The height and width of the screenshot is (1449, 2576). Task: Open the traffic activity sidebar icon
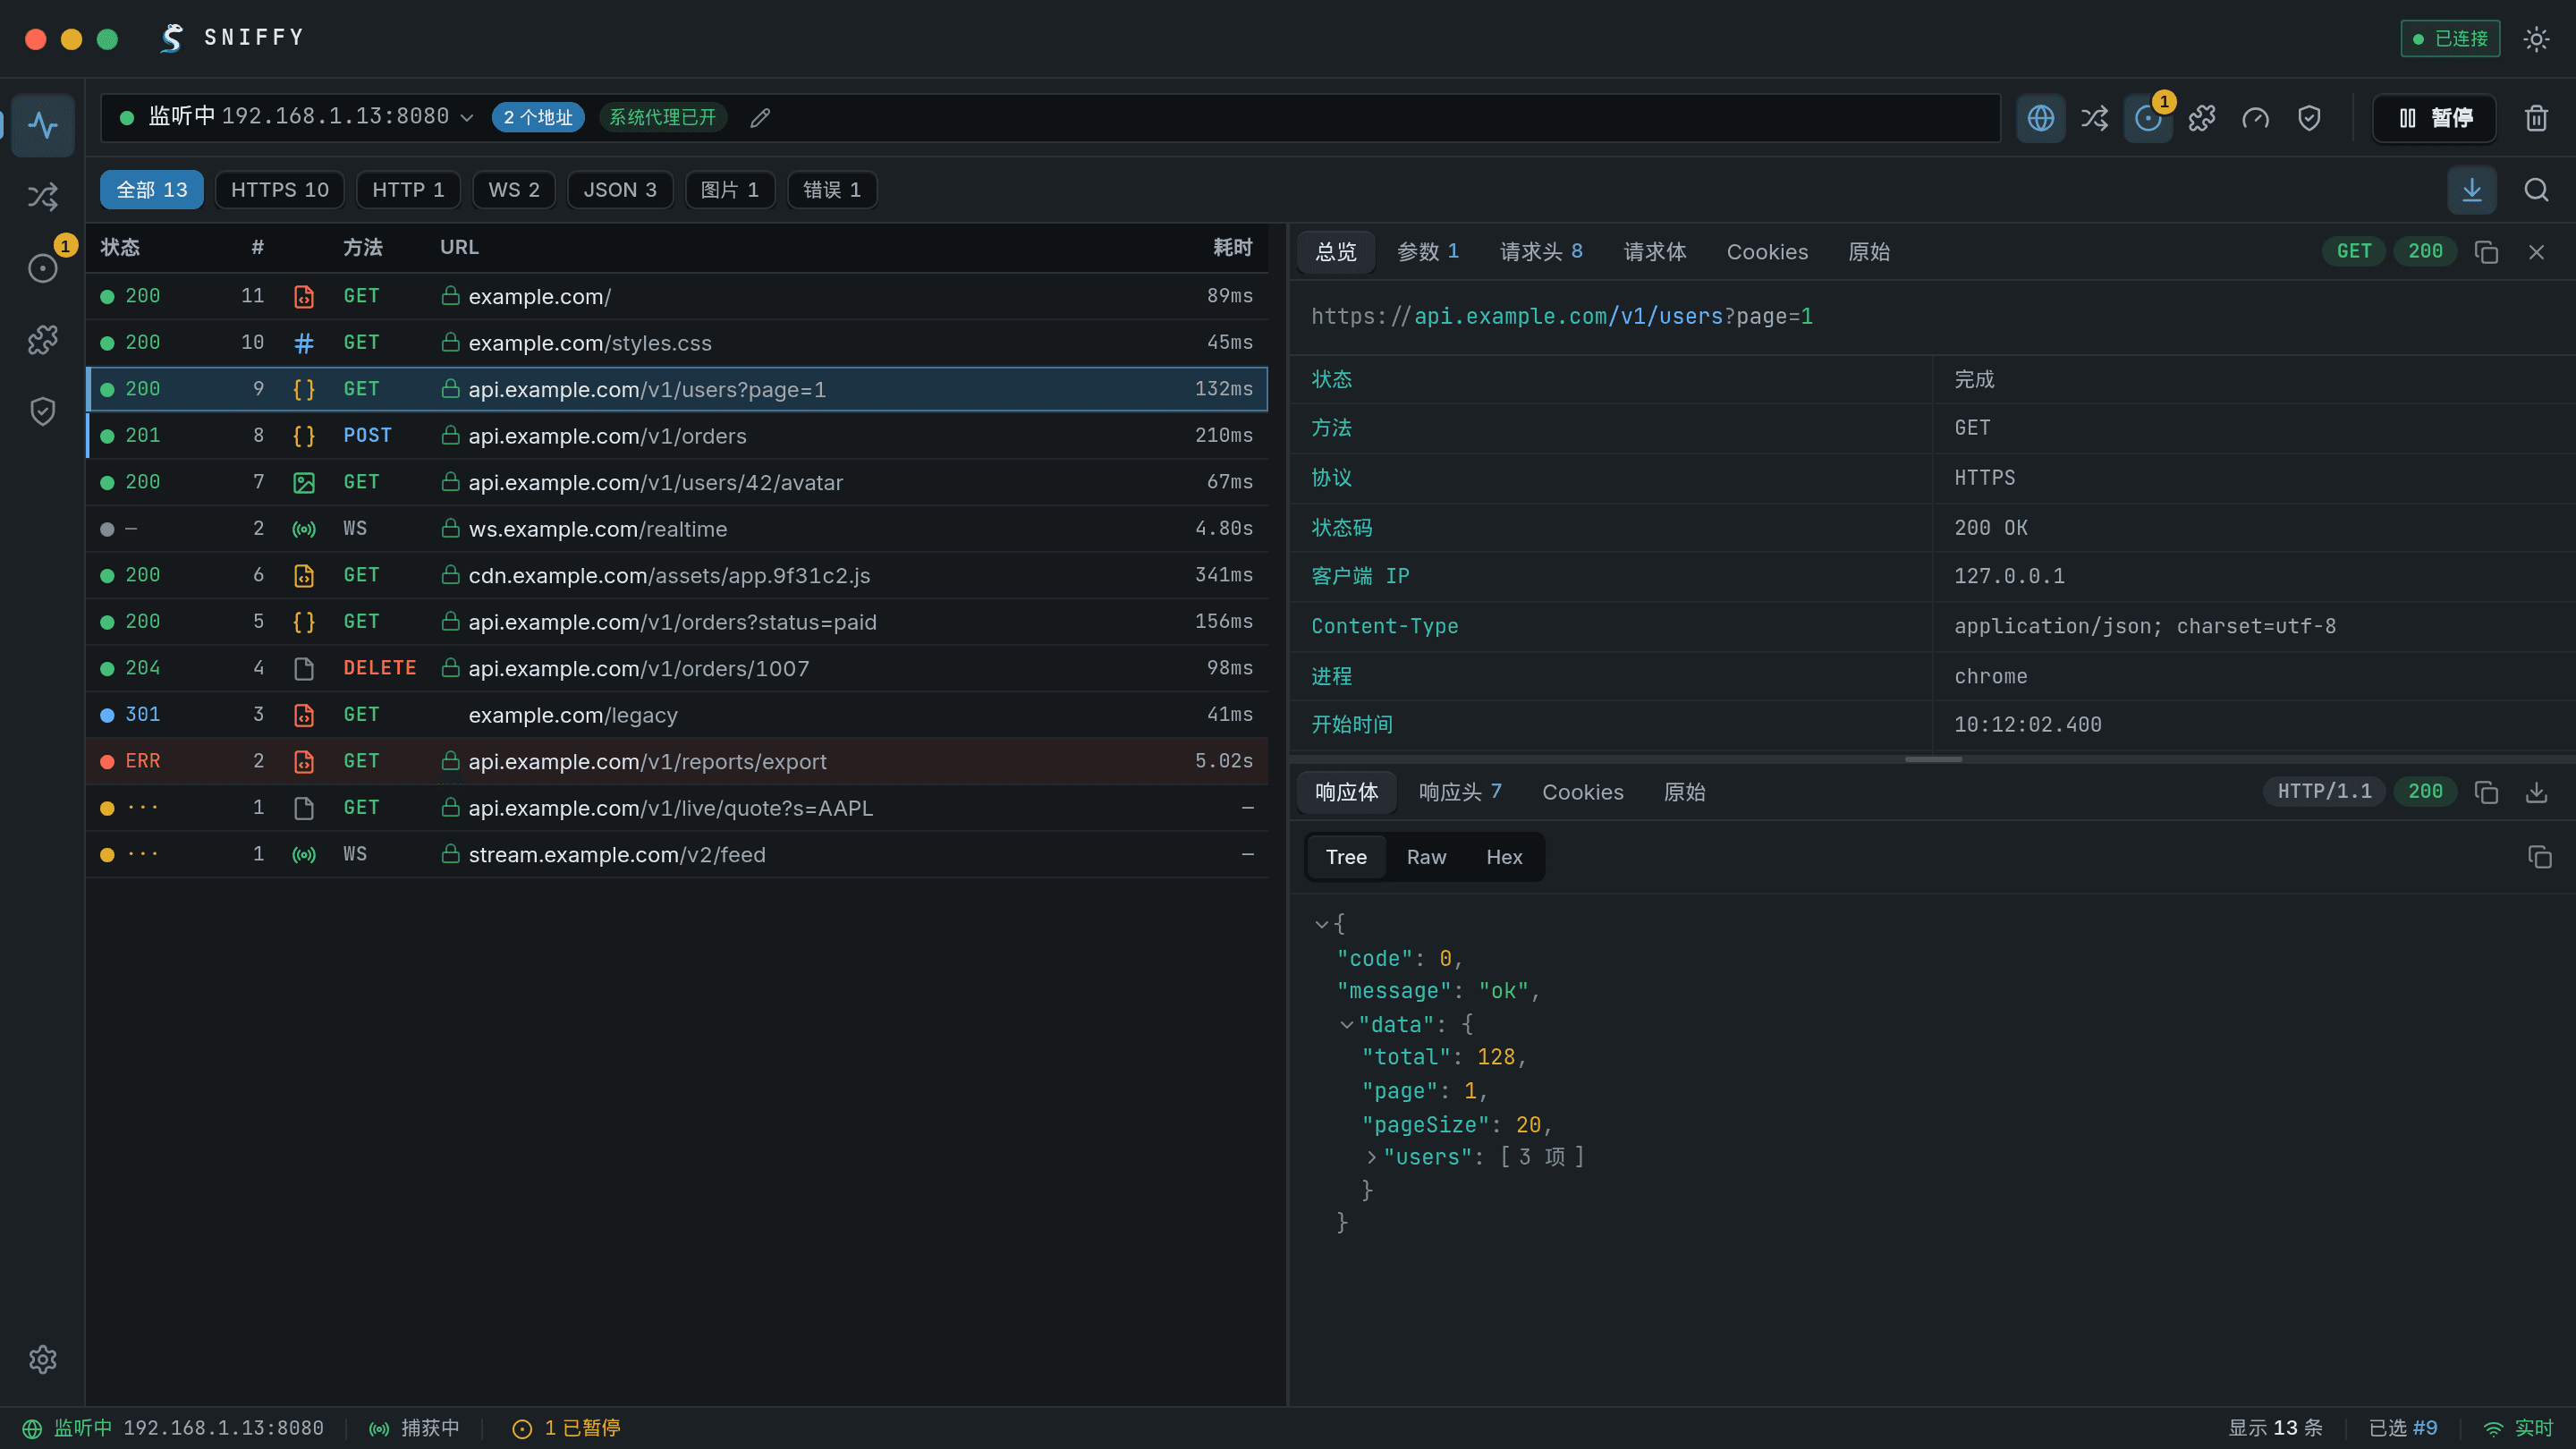point(43,125)
